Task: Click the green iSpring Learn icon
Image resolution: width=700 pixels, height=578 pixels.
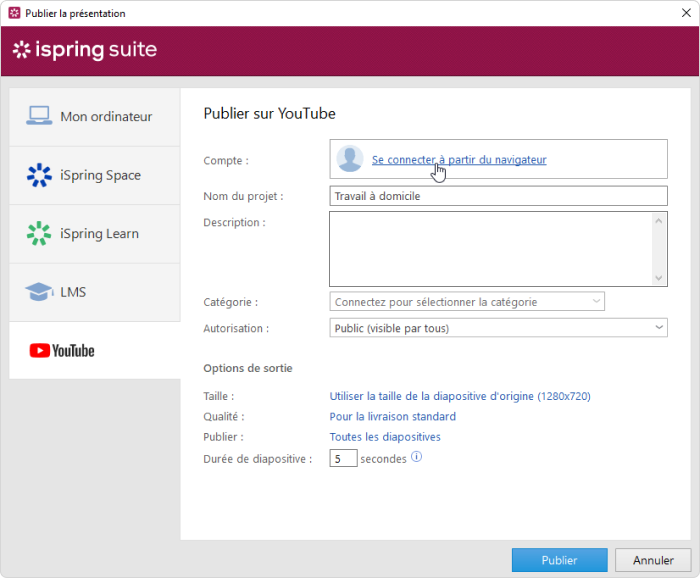Action: pos(39,234)
